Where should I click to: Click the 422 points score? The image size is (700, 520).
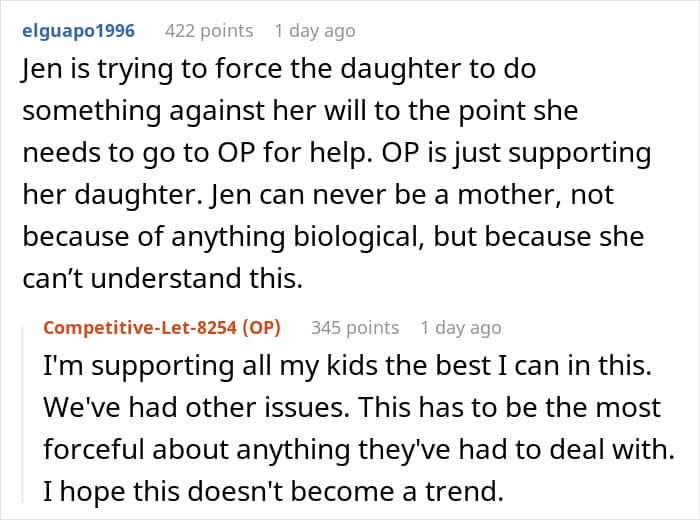pos(208,31)
